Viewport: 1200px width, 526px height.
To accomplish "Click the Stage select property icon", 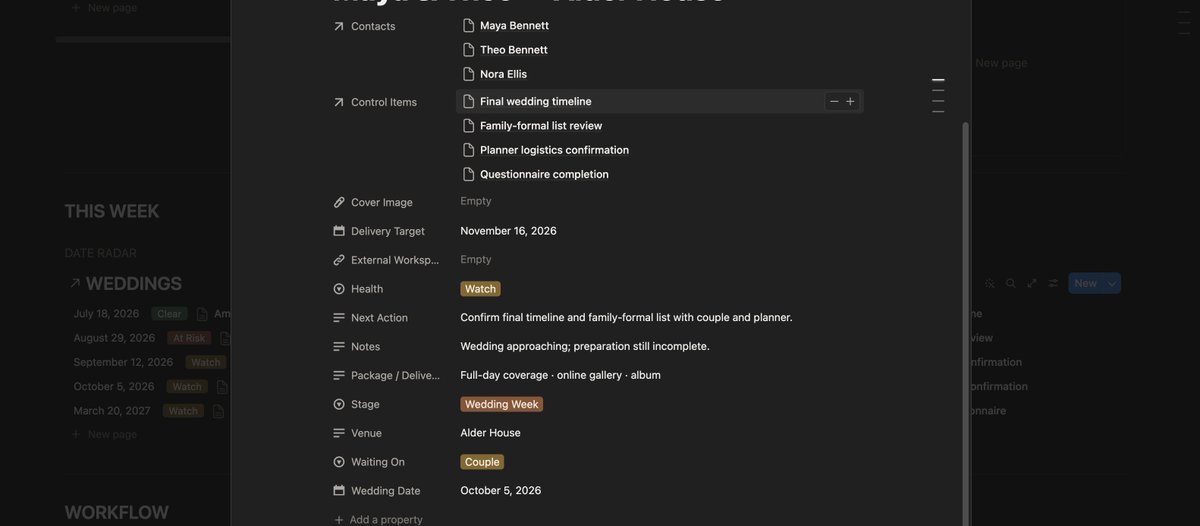I will (x=339, y=404).
